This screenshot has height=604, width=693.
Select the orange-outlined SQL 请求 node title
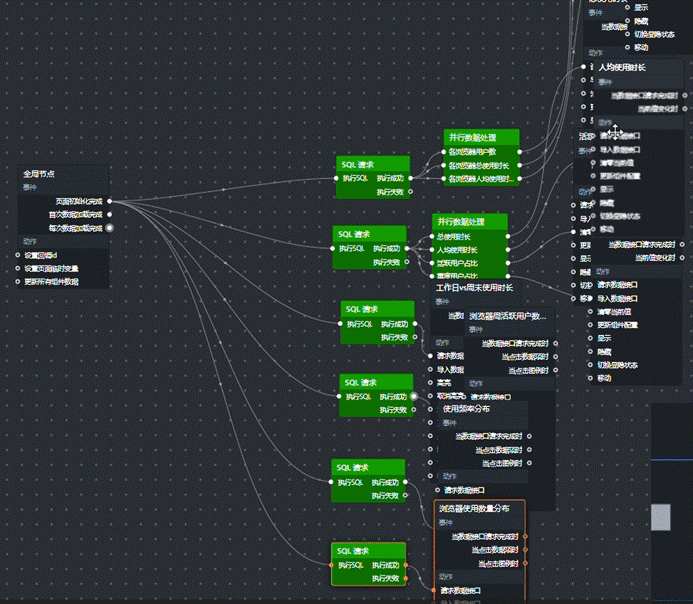coord(353,551)
